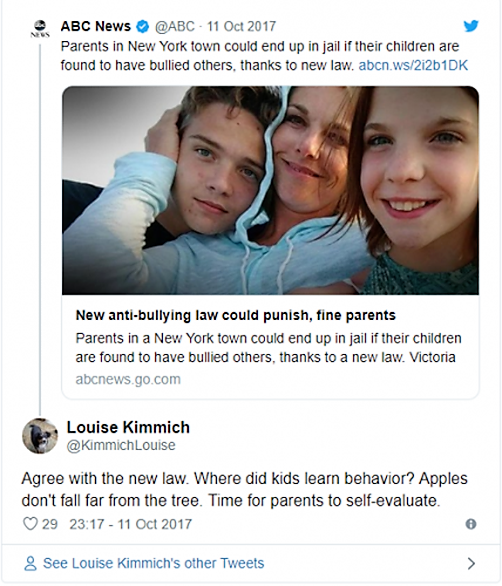Open the family photo in article card
502x586 pixels.
point(270,190)
